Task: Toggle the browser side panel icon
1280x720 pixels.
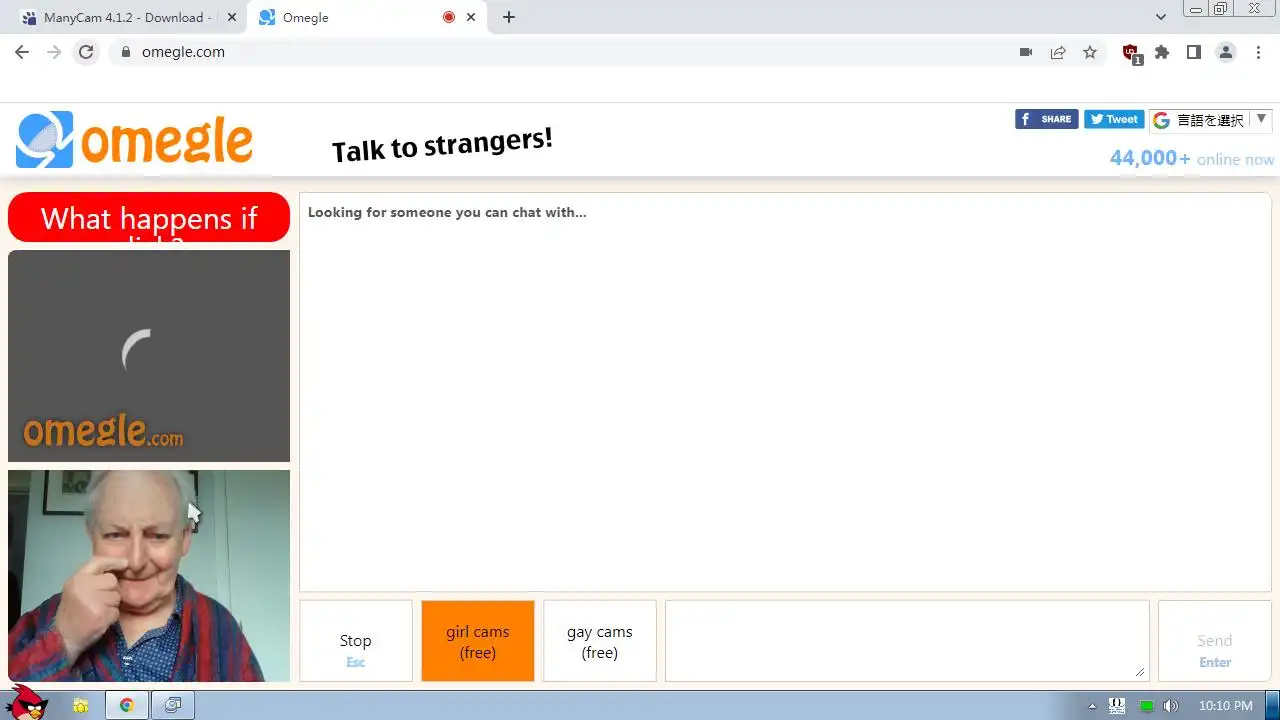Action: click(1194, 52)
